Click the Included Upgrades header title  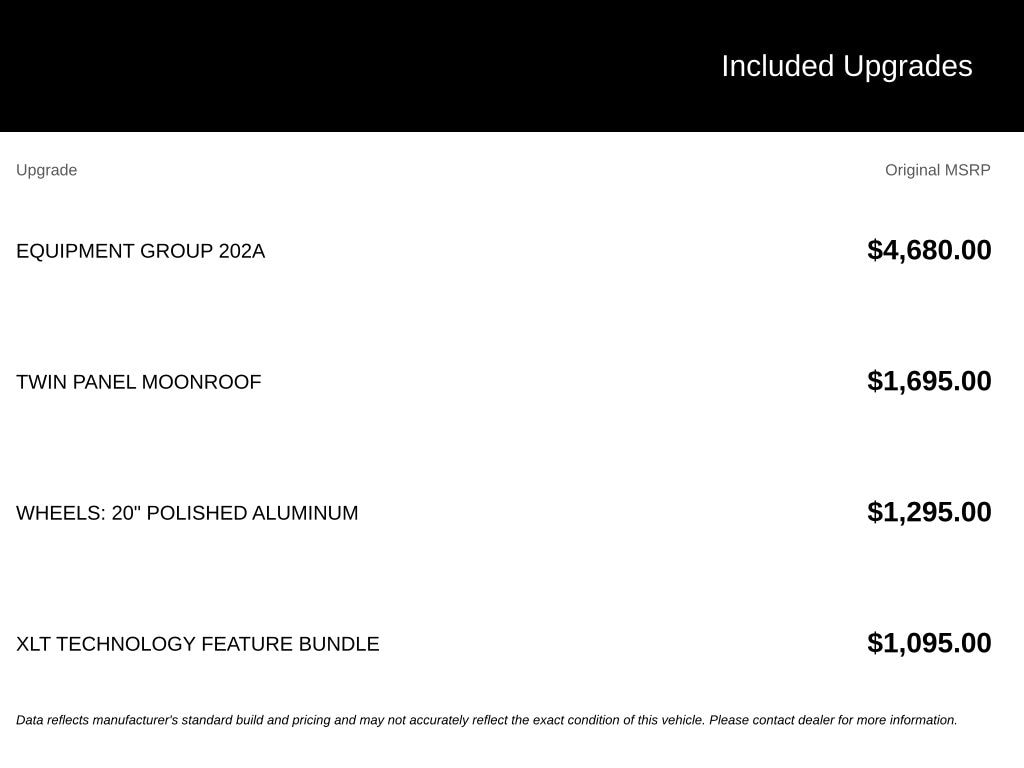pyautogui.click(x=846, y=67)
